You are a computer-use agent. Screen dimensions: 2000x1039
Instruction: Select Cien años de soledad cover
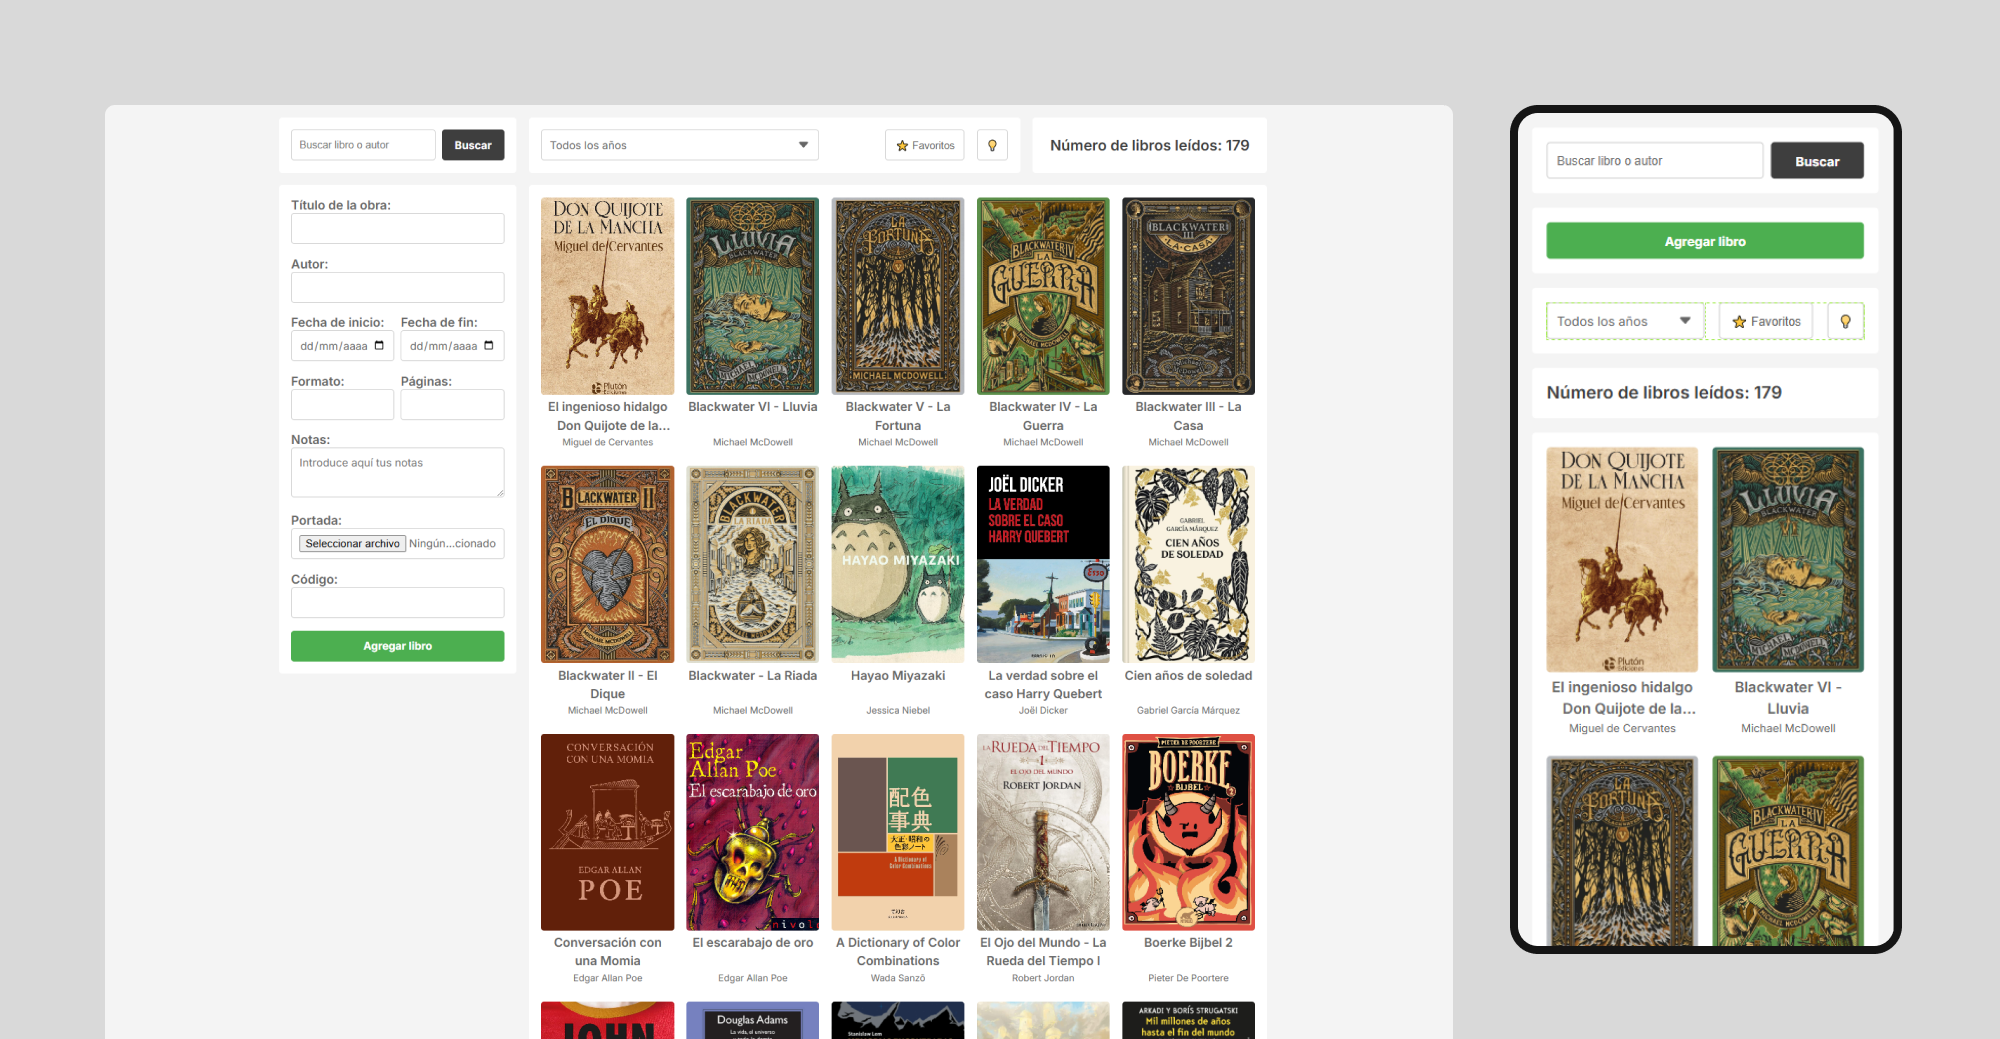(x=1188, y=564)
